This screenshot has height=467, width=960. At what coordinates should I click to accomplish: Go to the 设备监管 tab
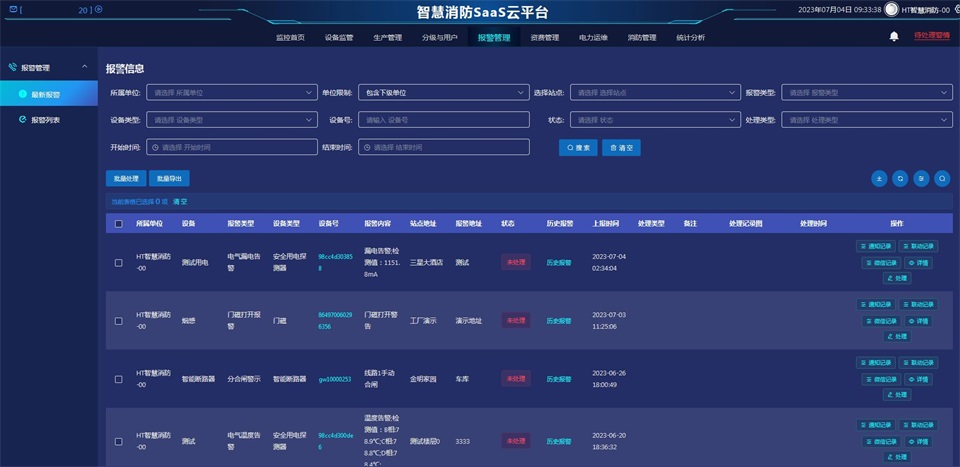pyautogui.click(x=339, y=37)
